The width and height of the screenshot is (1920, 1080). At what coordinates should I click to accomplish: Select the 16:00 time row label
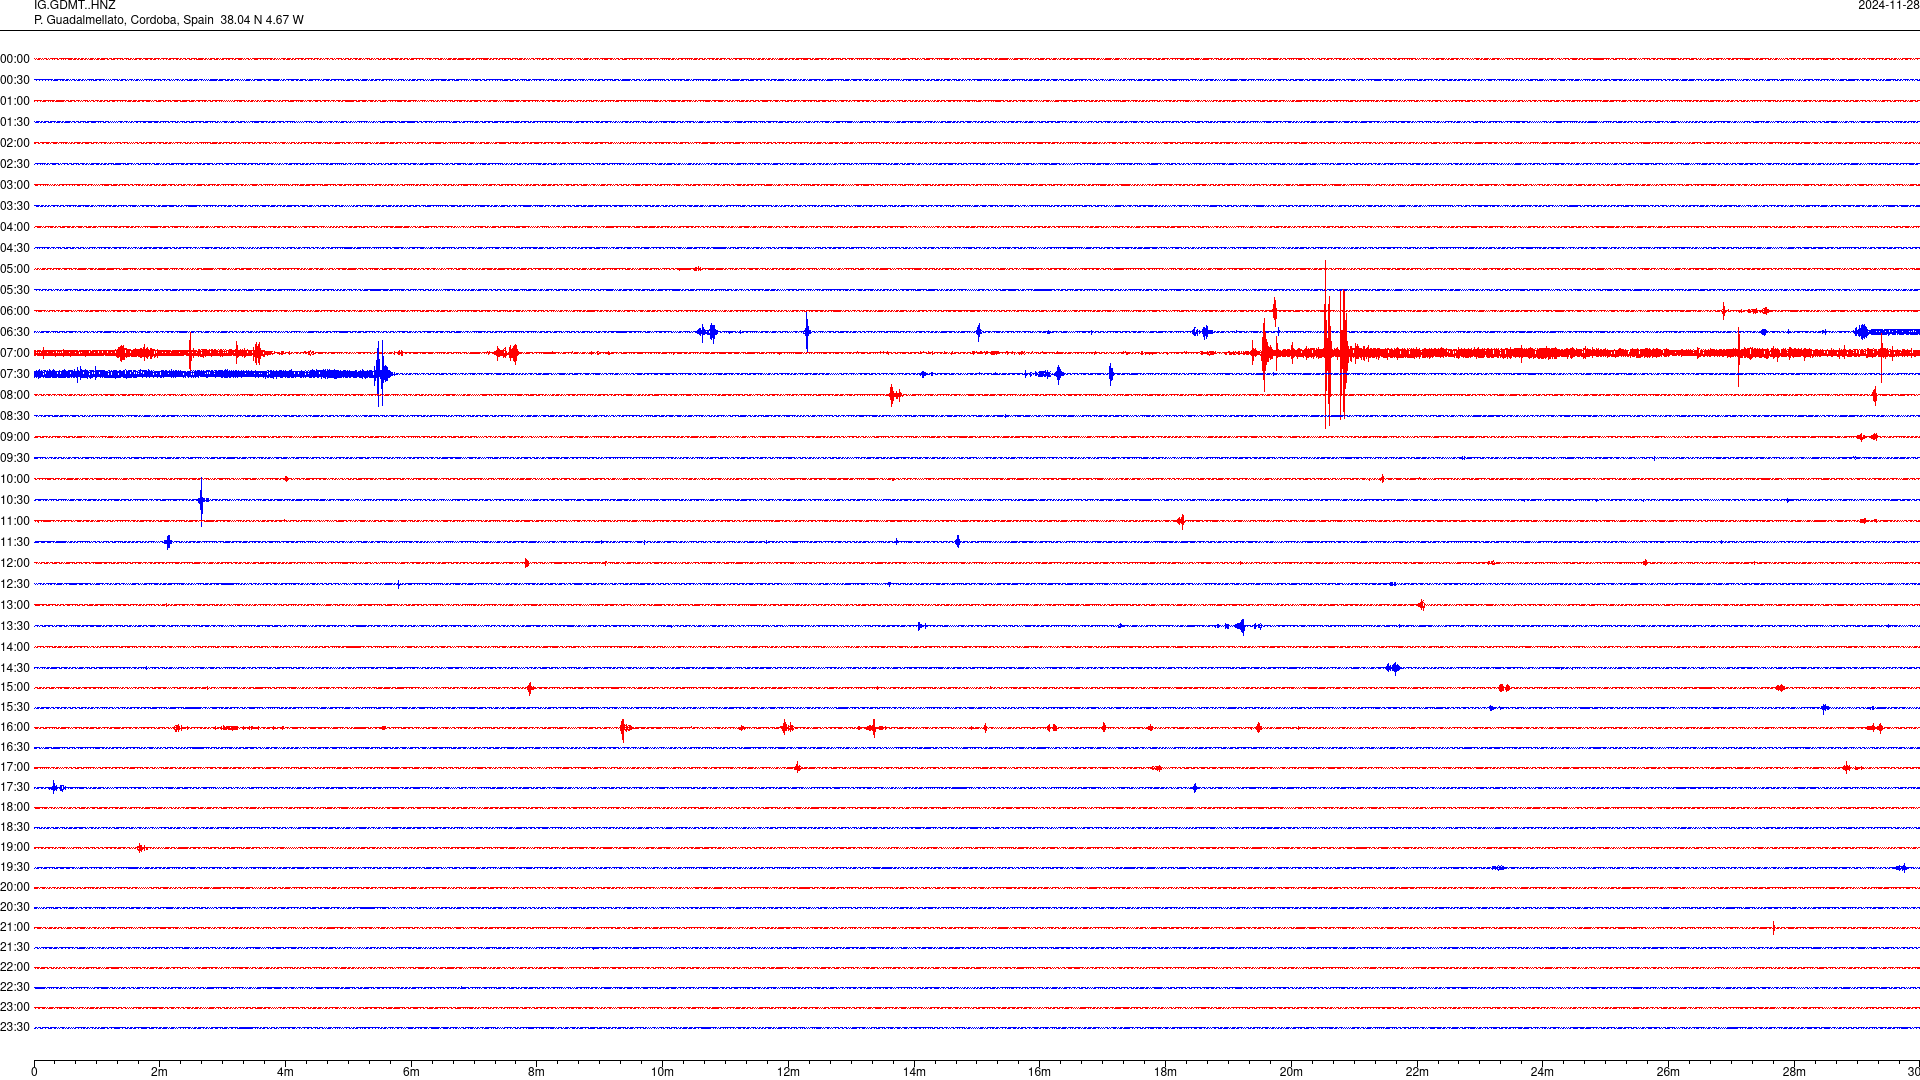coord(15,727)
